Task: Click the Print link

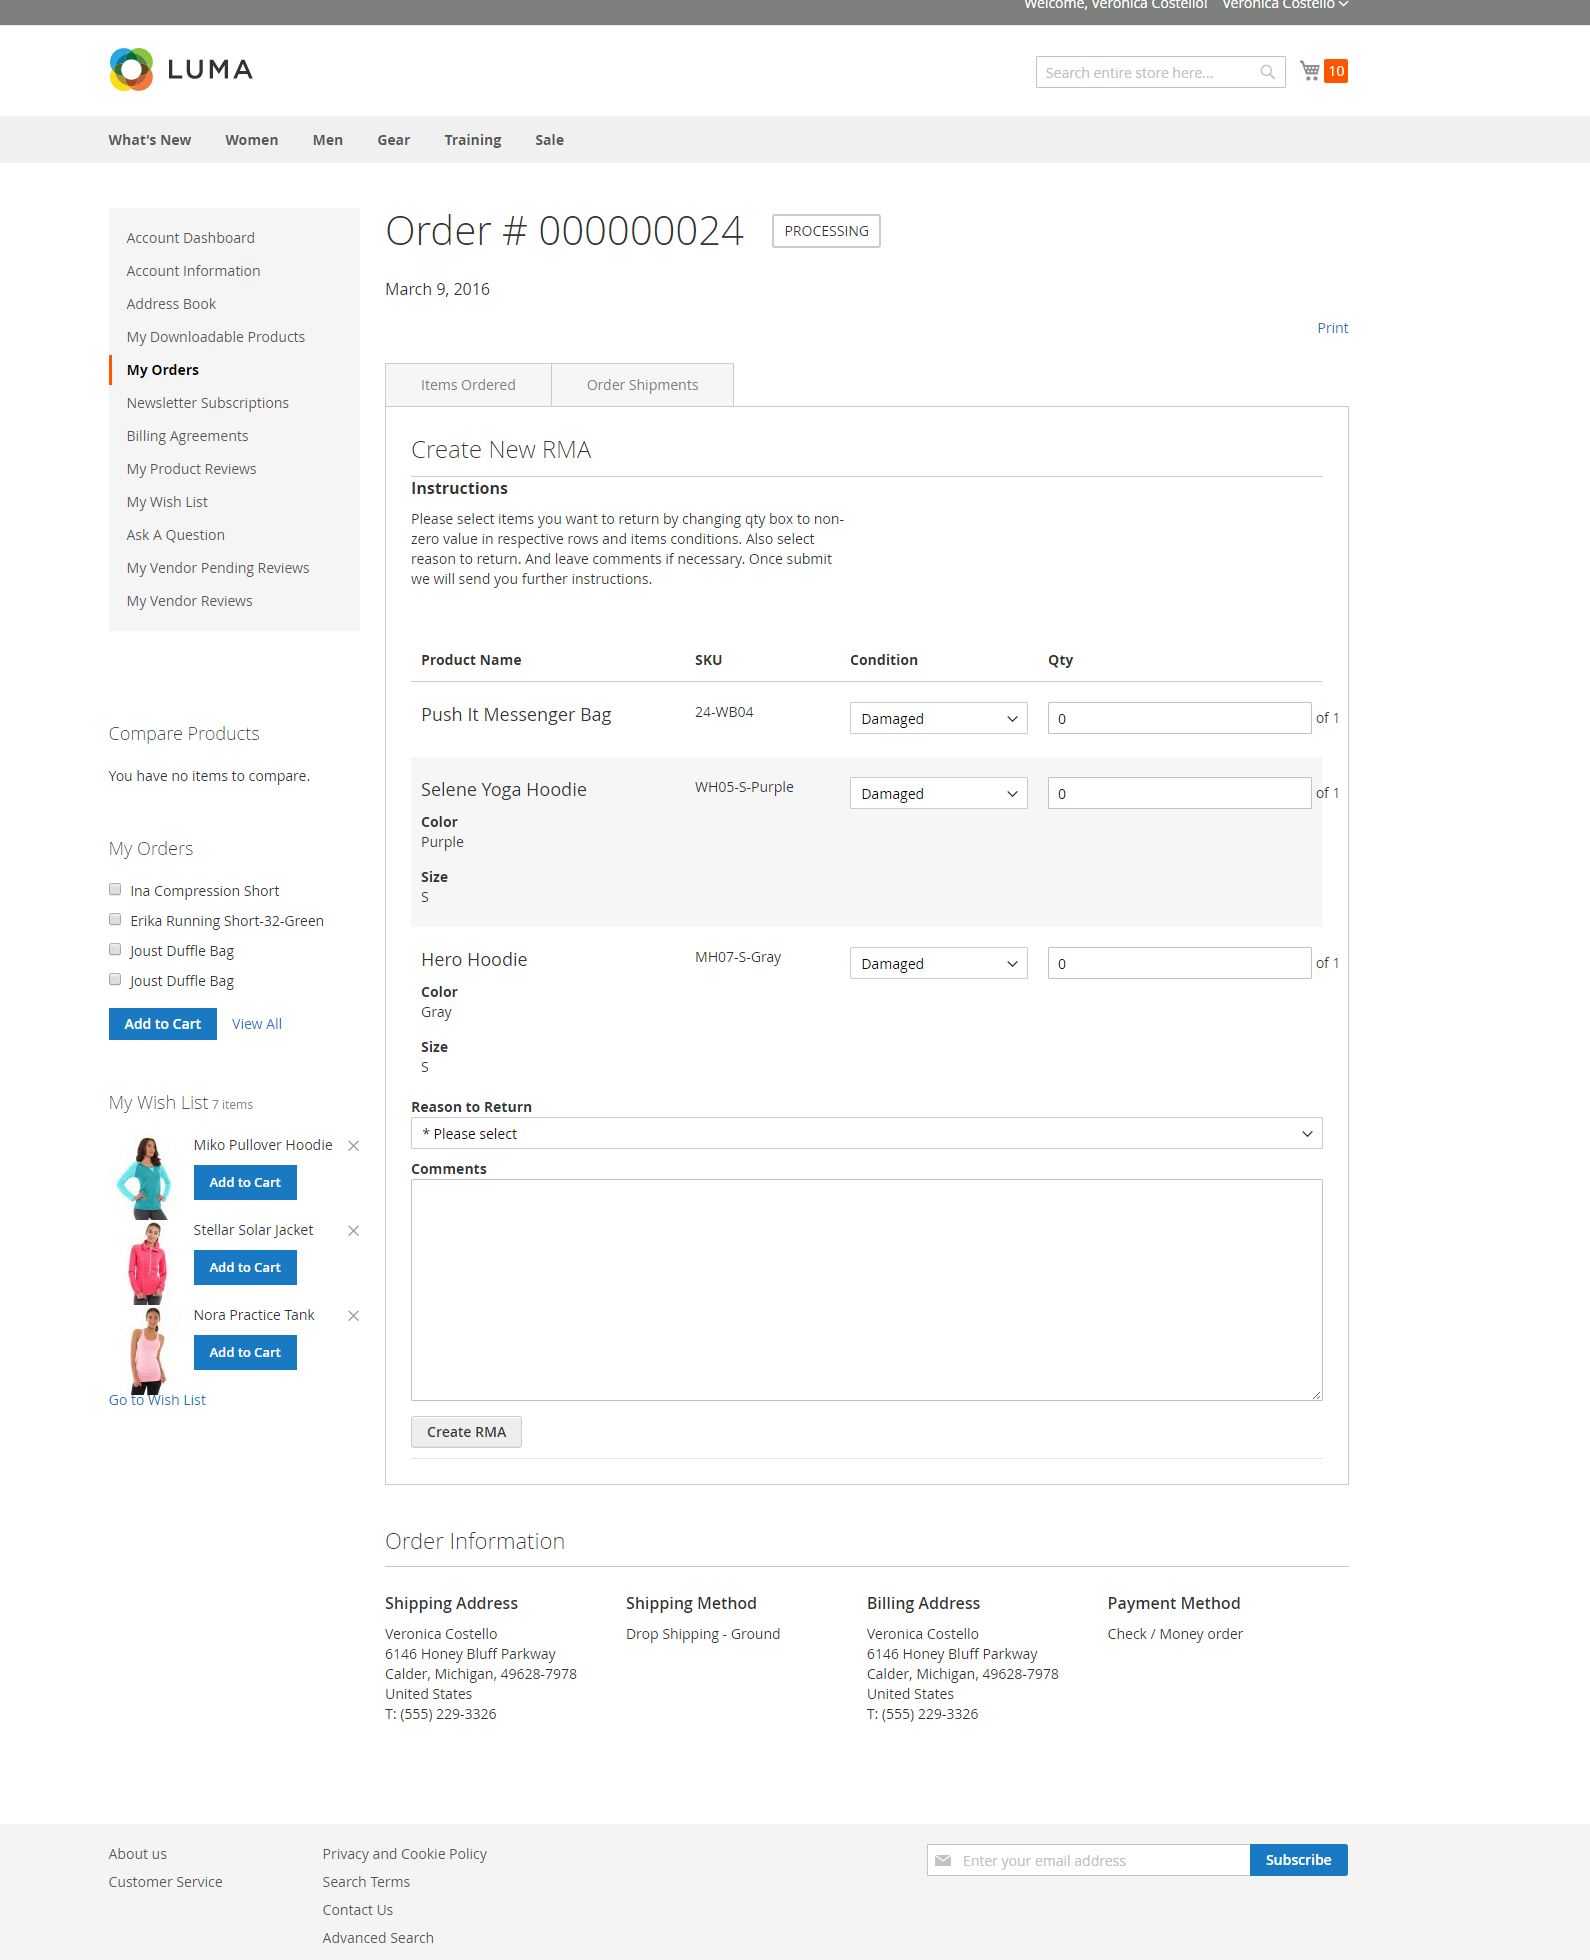Action: (1332, 328)
